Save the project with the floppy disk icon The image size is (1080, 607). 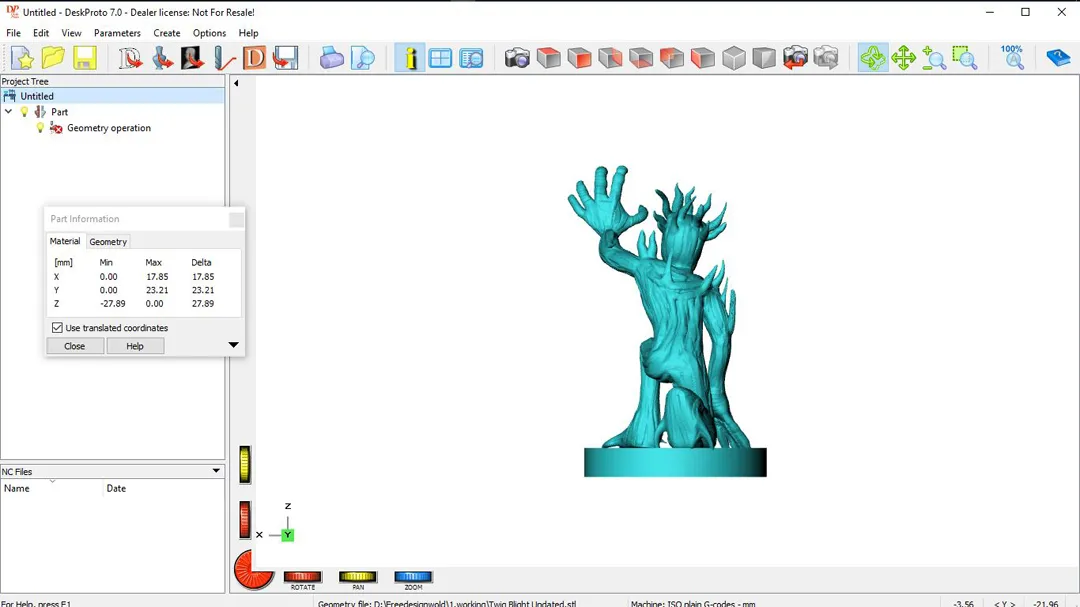[84, 58]
